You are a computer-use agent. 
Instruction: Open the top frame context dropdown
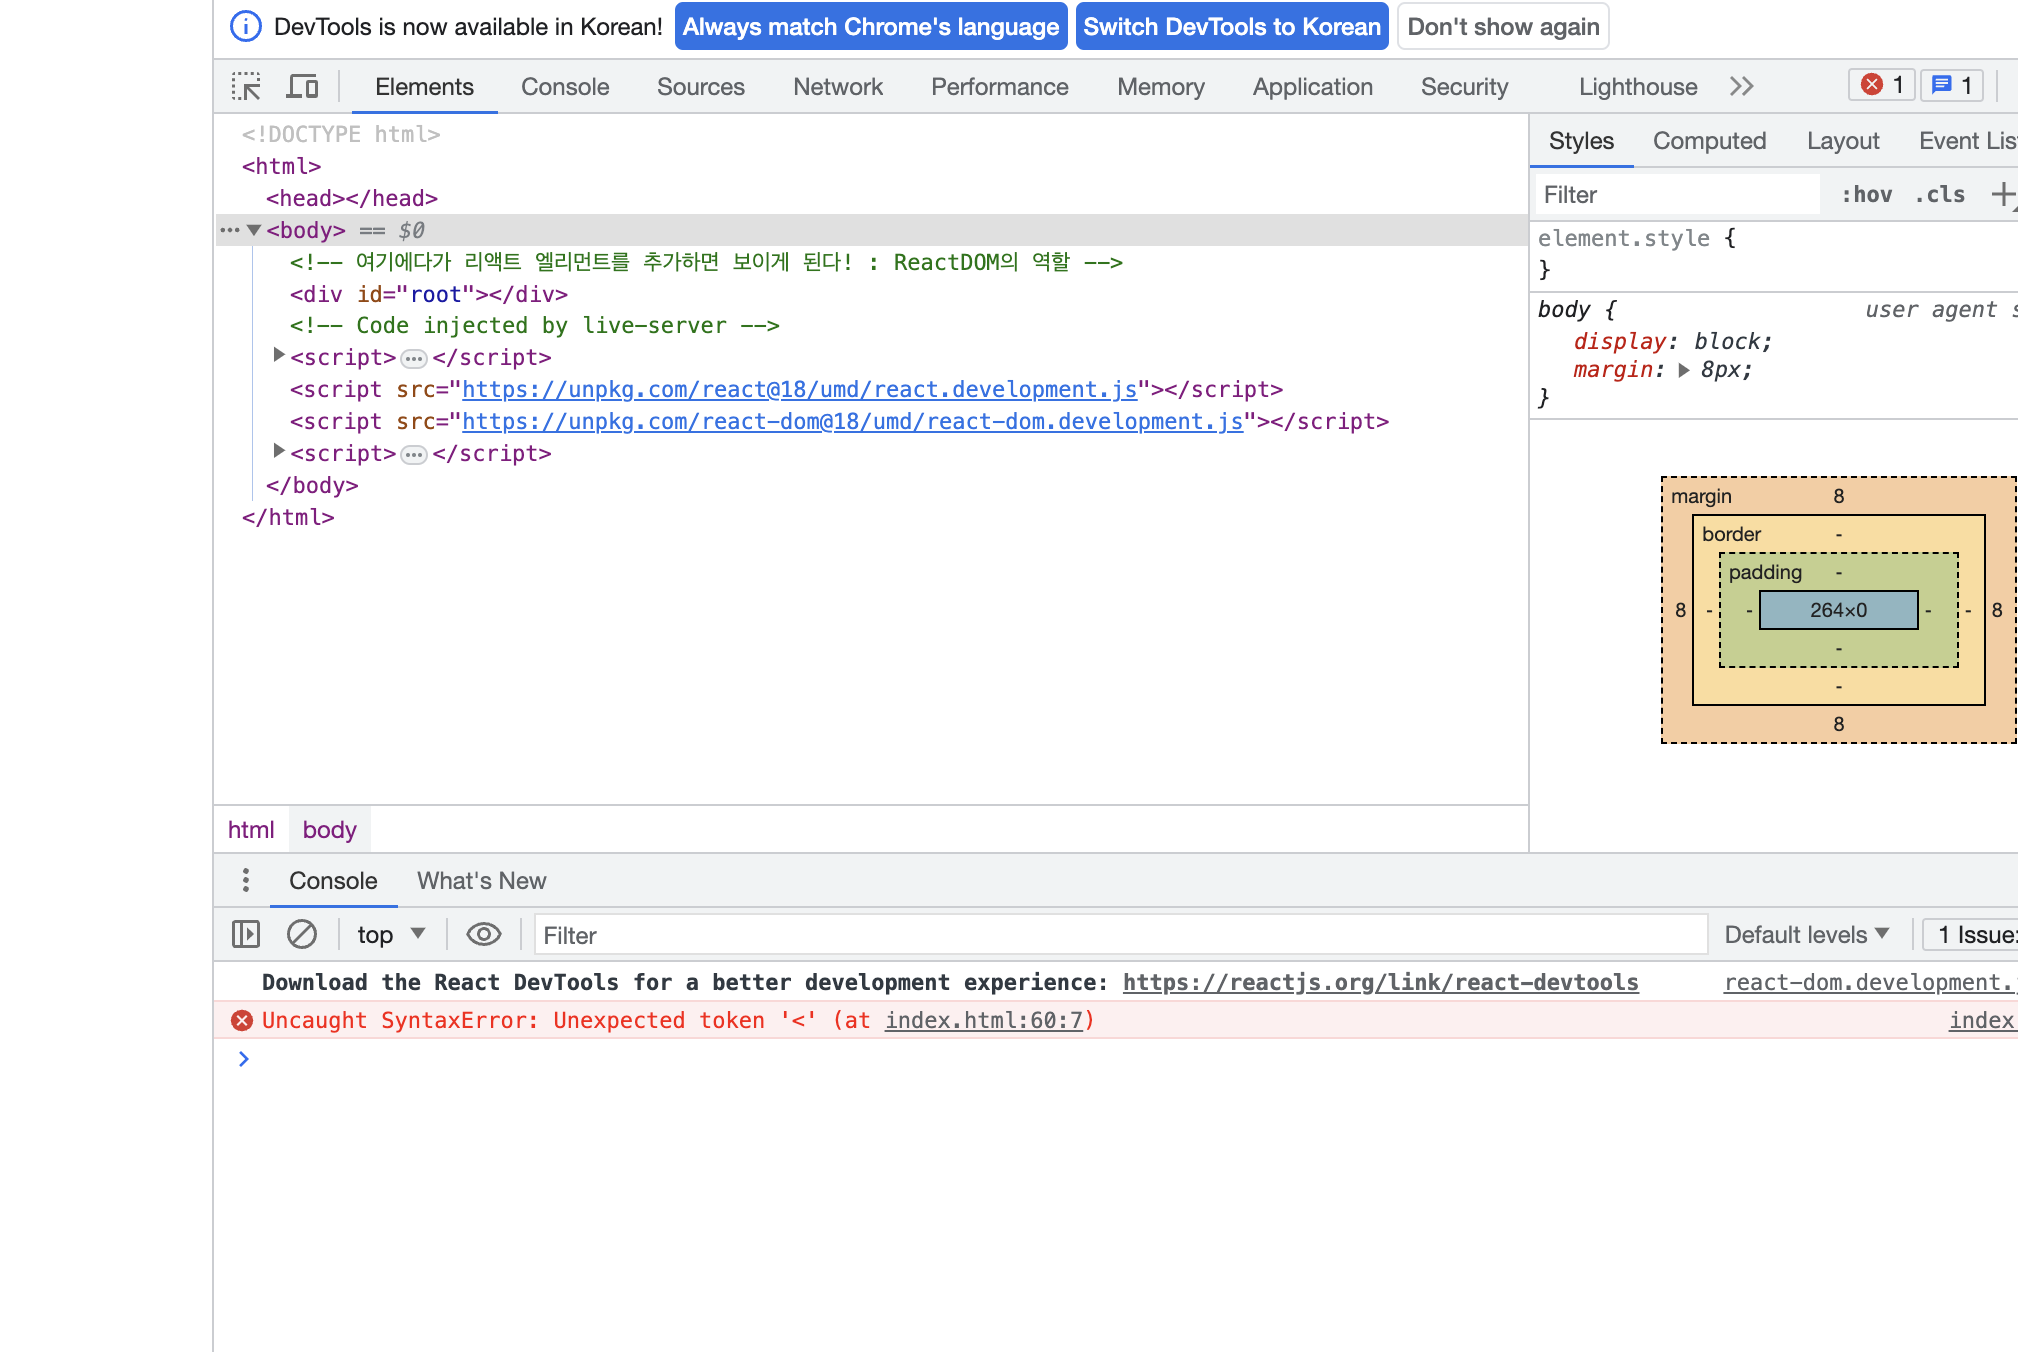390,934
